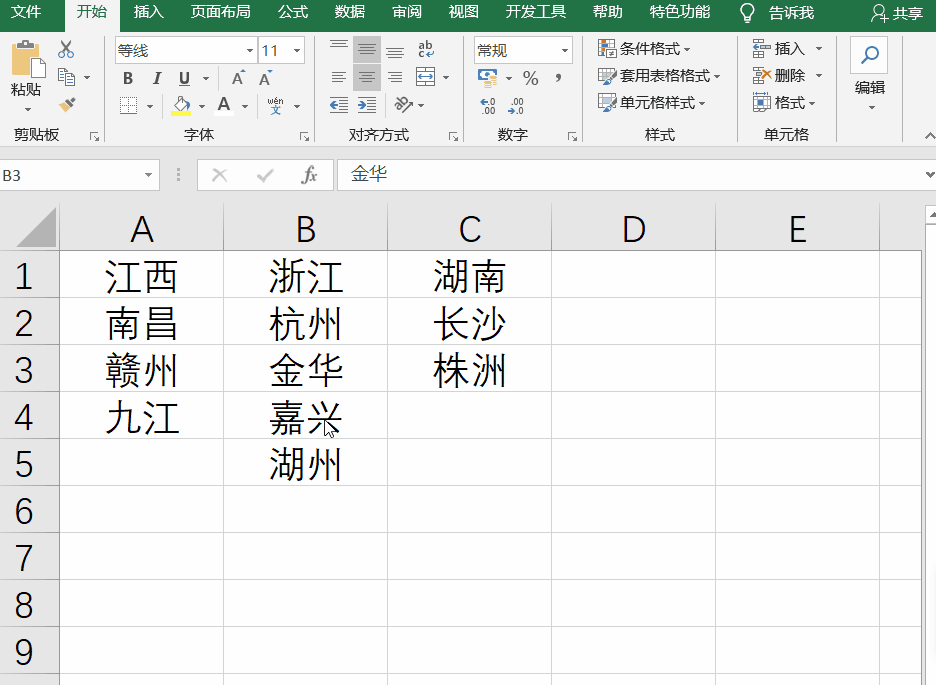Click the Paste clipboard icon
The image size is (936, 685).
point(27,59)
